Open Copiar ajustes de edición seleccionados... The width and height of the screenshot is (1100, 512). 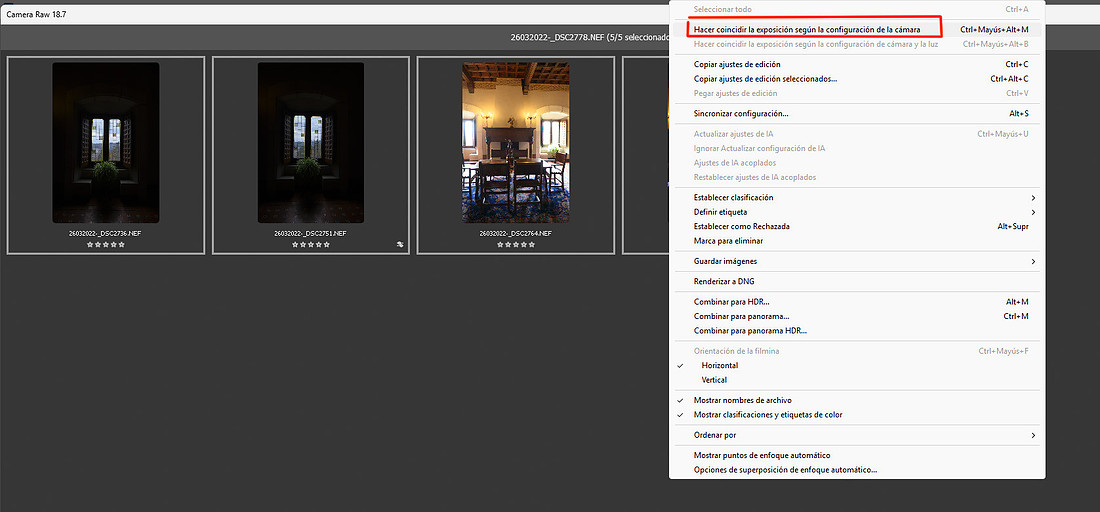click(857, 79)
